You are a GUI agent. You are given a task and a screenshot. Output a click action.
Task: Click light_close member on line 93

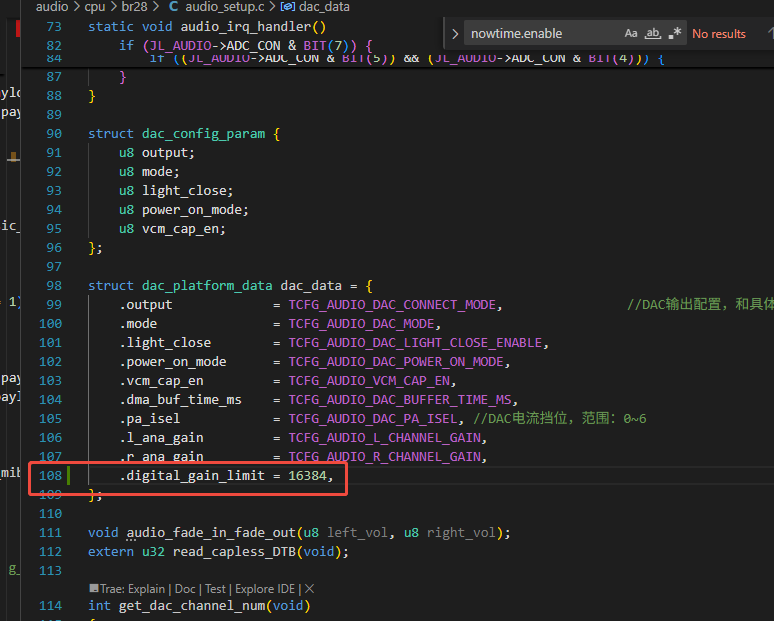pos(184,191)
